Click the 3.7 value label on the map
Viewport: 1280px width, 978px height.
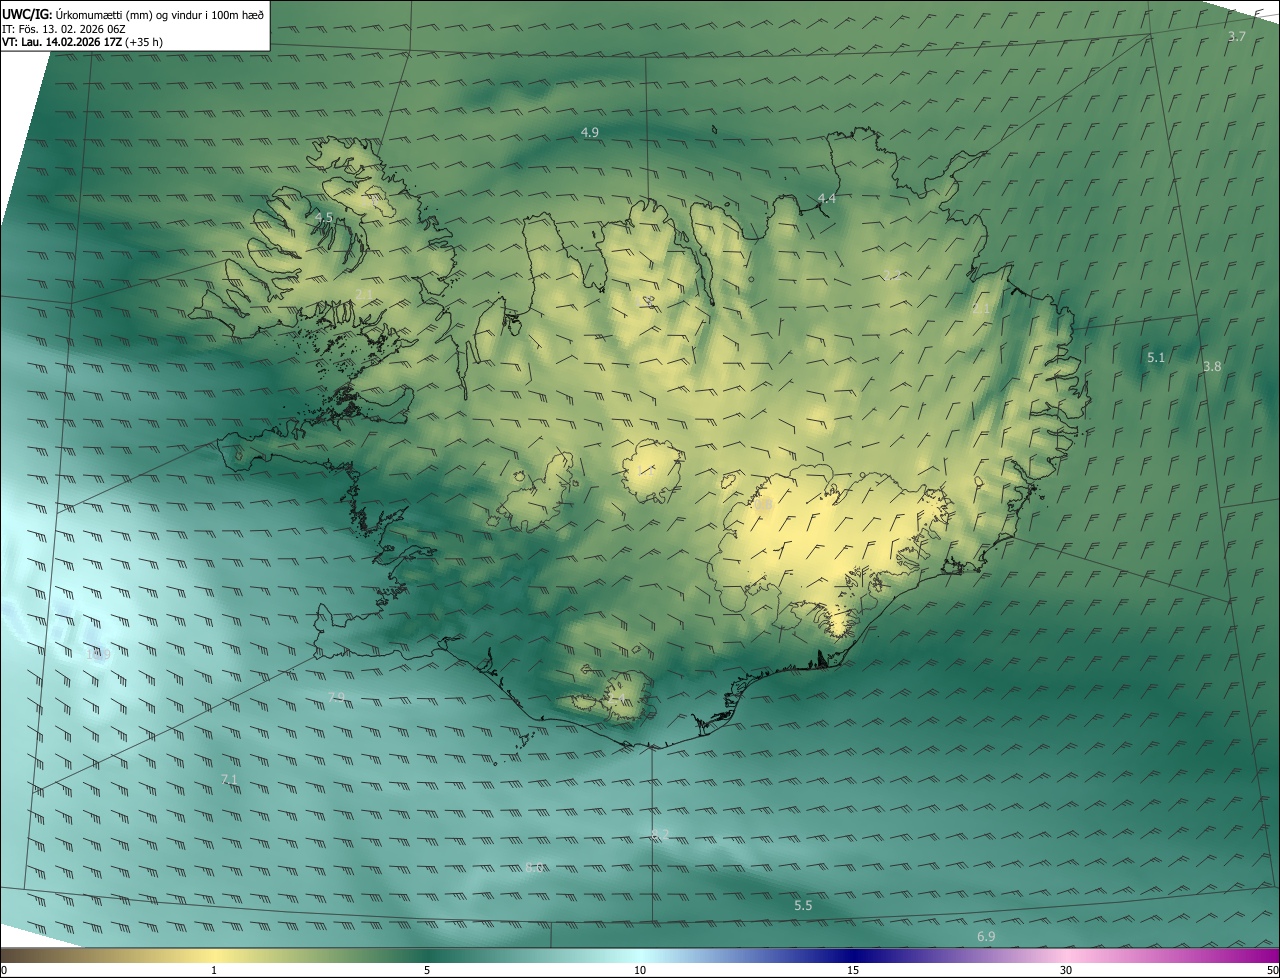click(1237, 36)
